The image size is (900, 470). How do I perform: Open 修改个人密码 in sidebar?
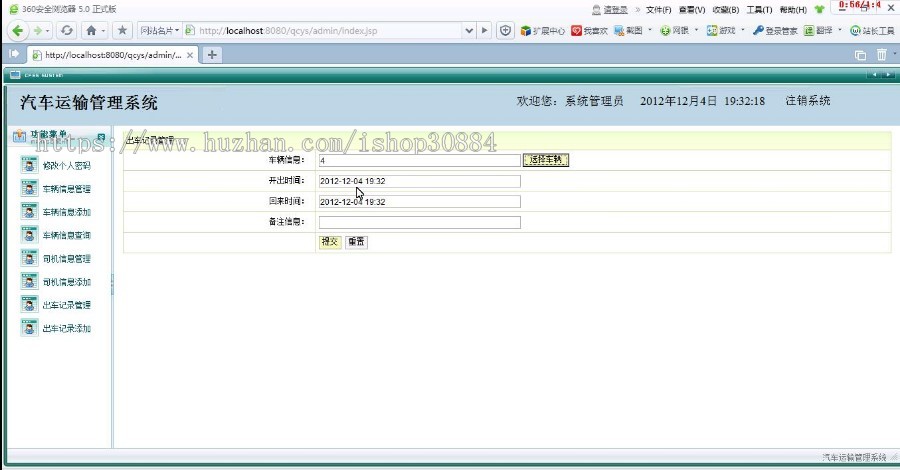(56, 165)
